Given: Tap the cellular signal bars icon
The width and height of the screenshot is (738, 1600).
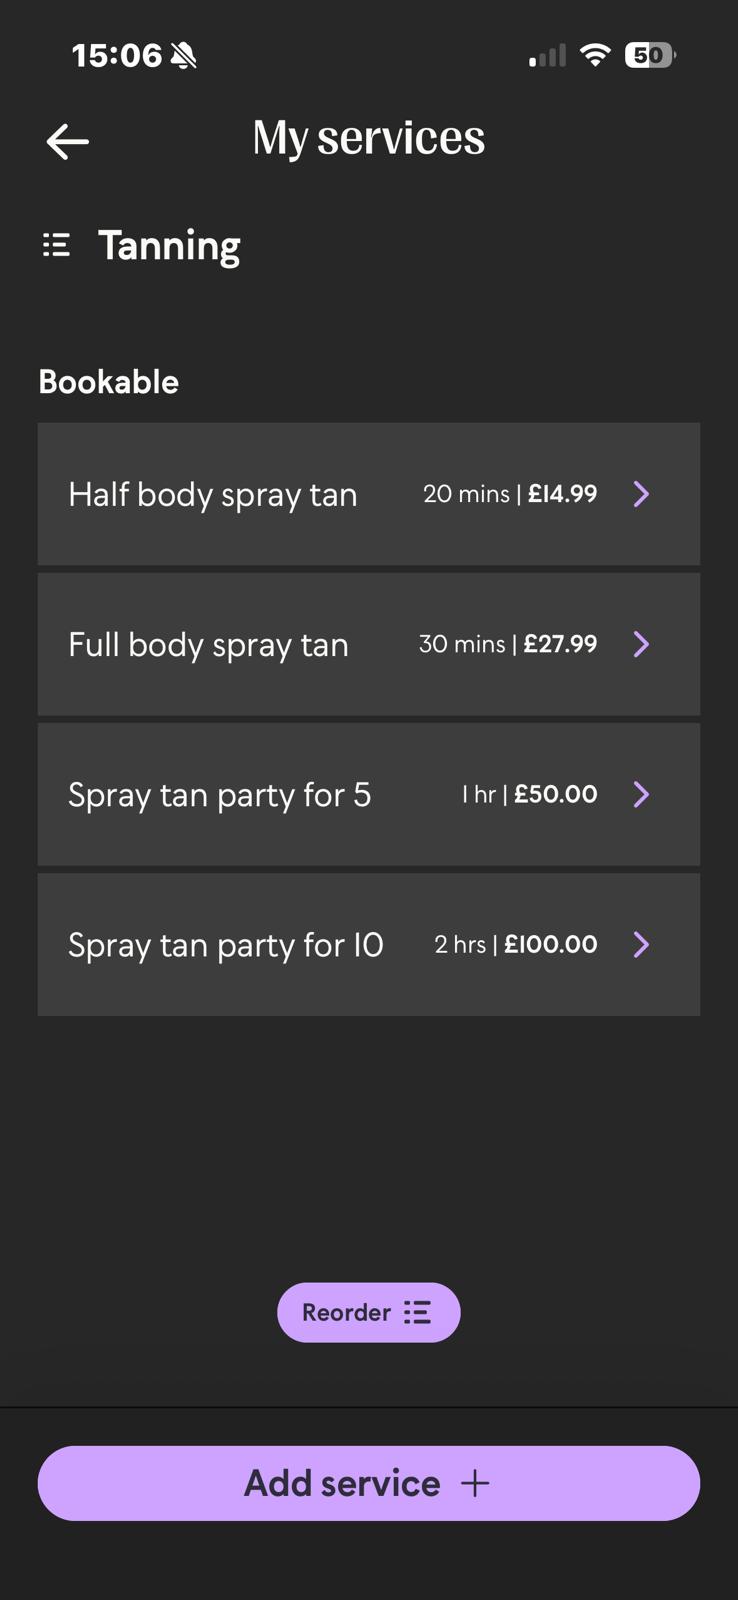Looking at the screenshot, I should click(547, 56).
